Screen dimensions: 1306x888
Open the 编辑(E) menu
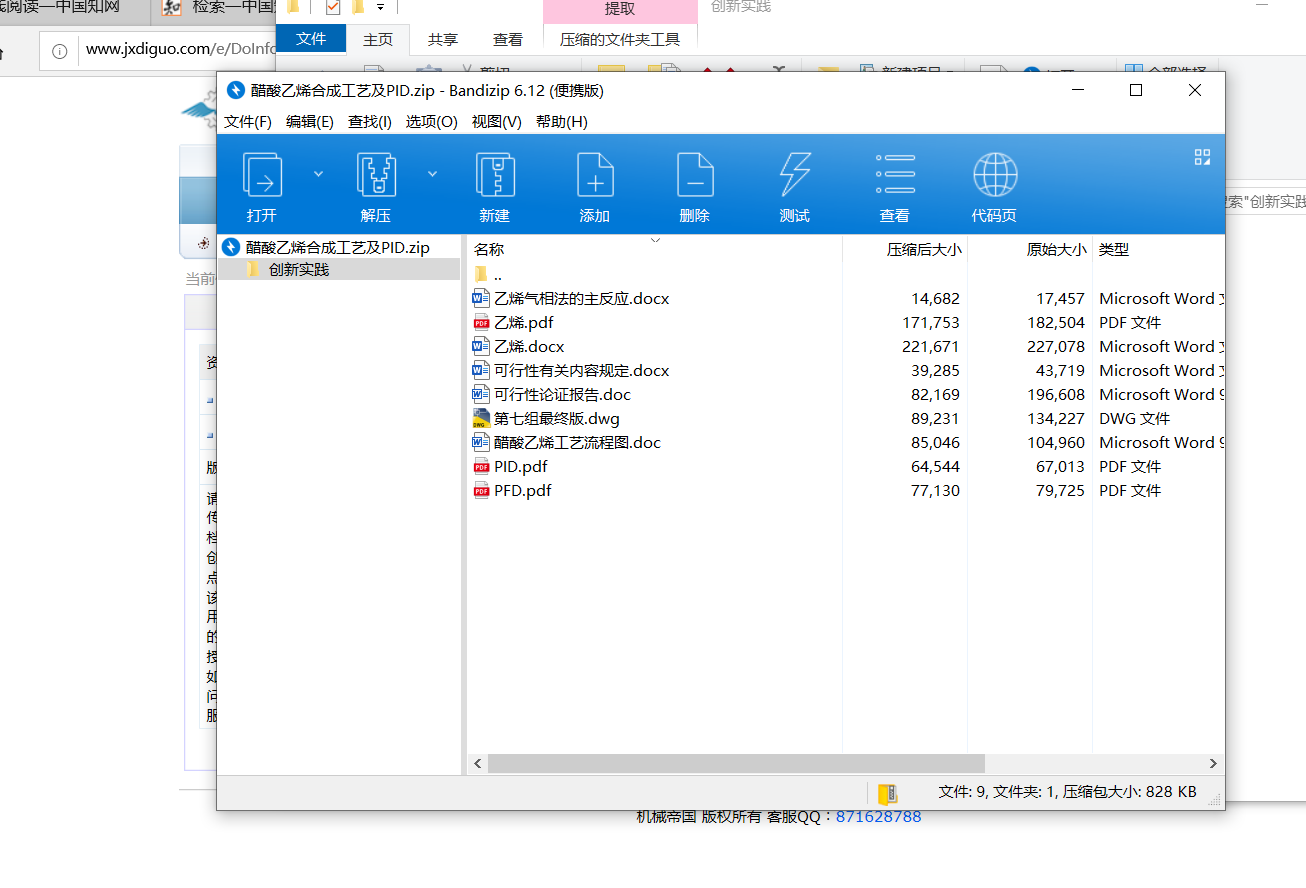coord(310,122)
